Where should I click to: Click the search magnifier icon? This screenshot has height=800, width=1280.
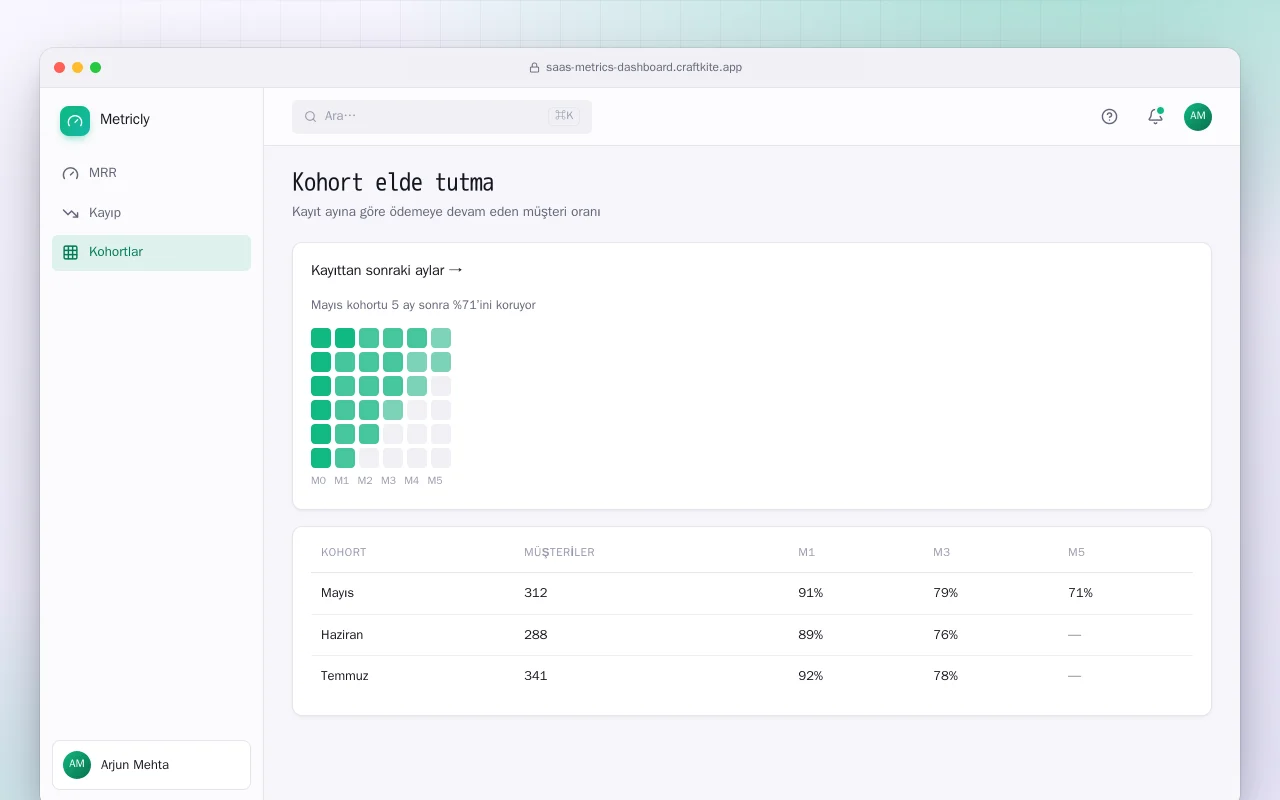point(311,116)
